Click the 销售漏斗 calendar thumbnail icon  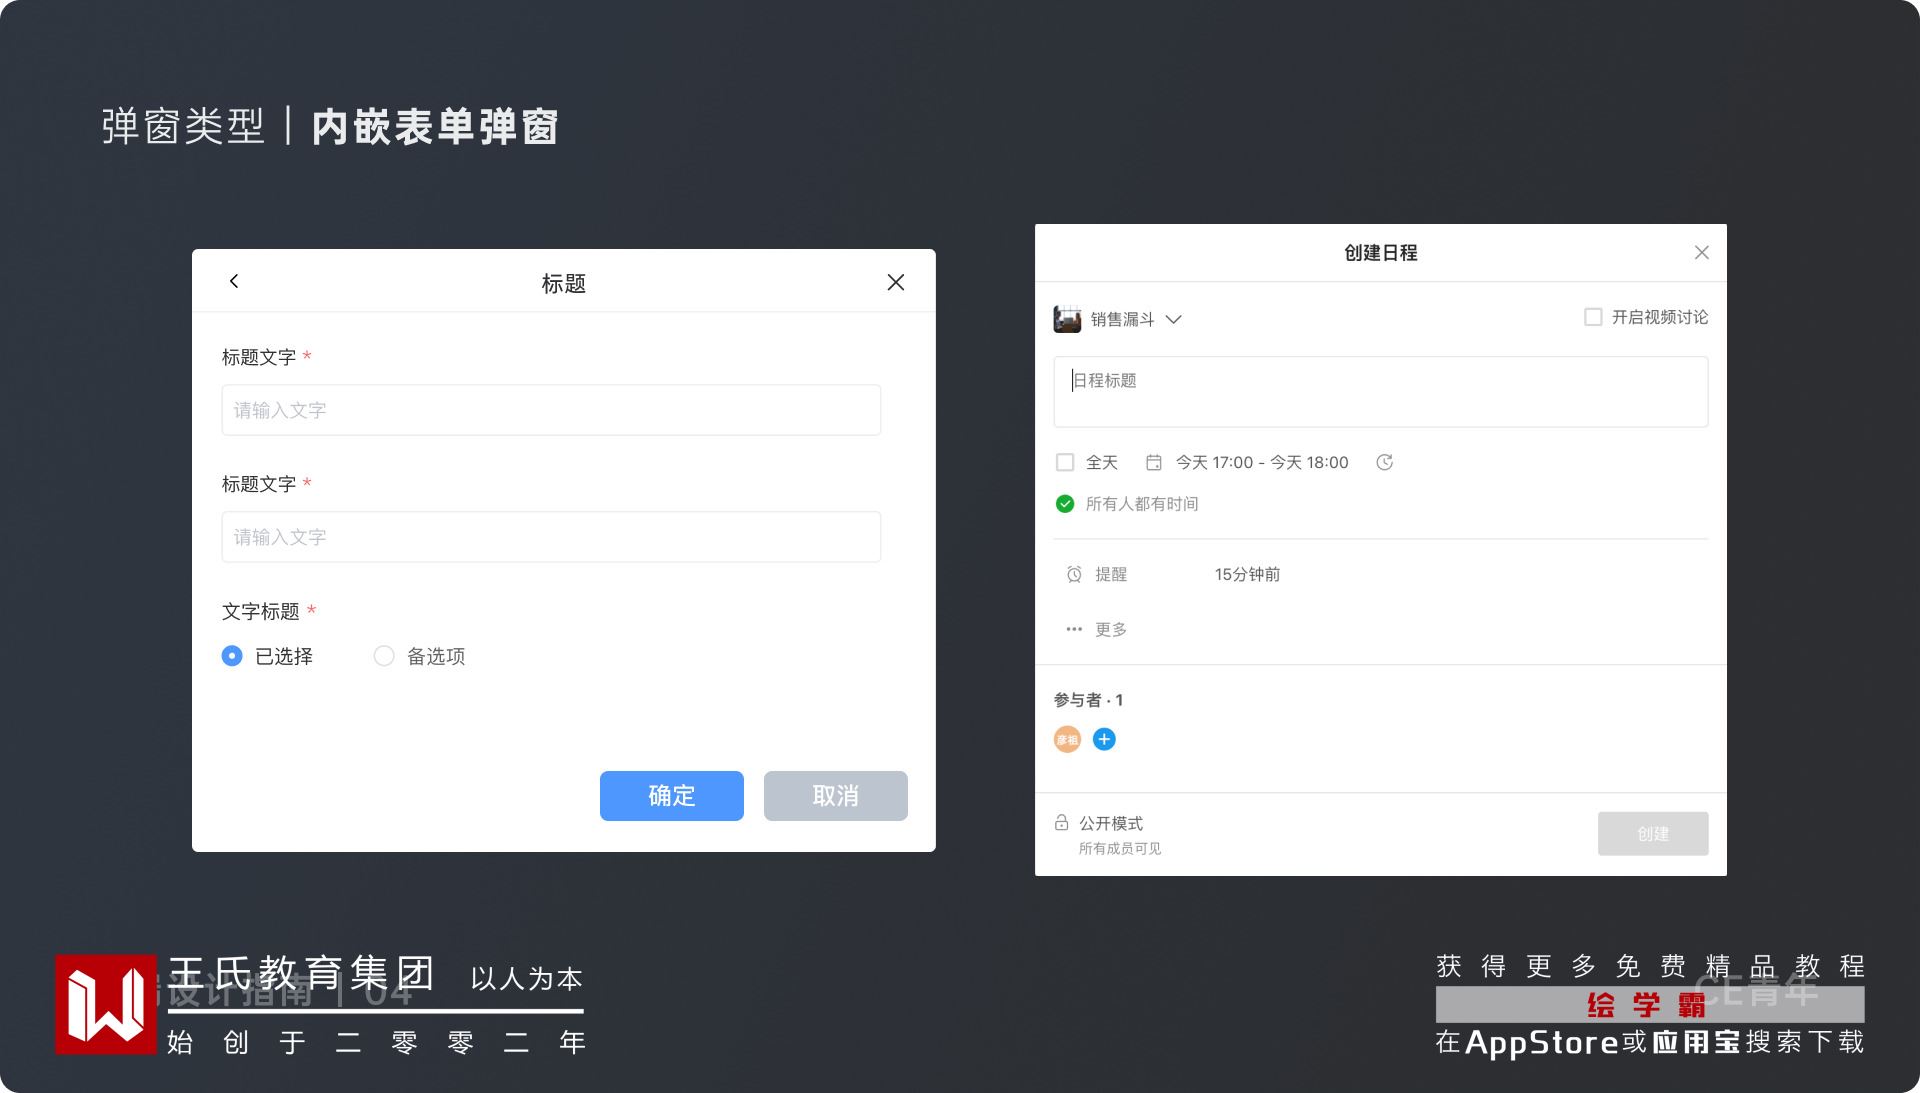coord(1067,319)
